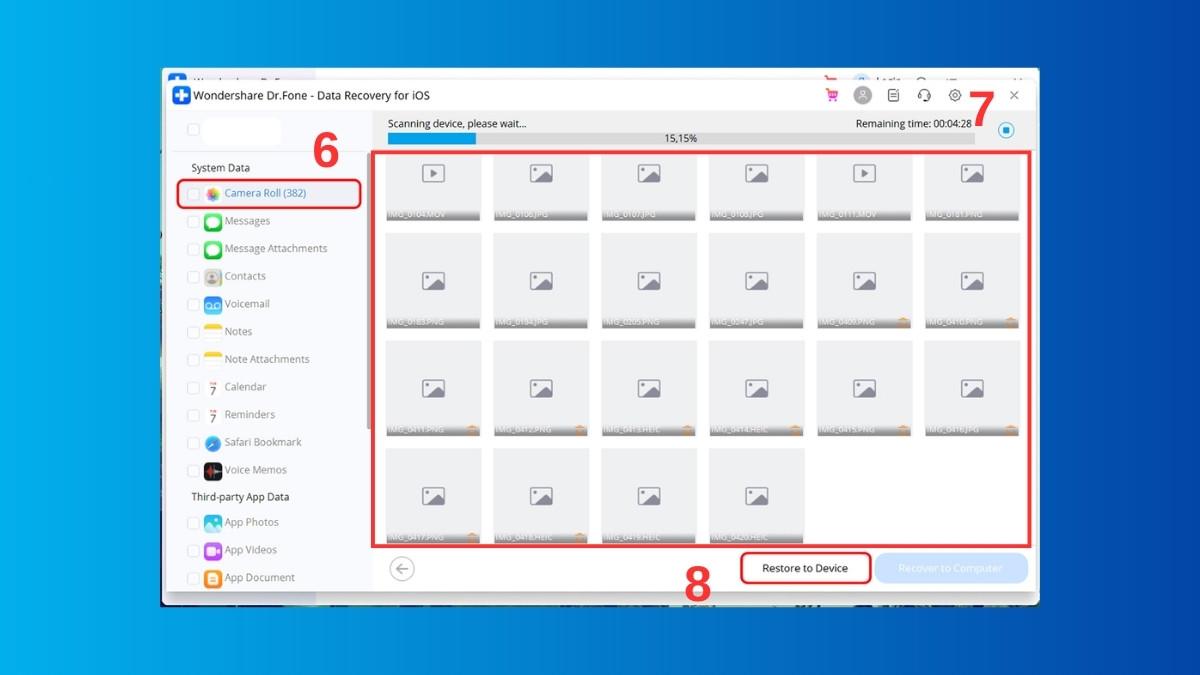This screenshot has height=675, width=1200.
Task: Click the App Photos icon
Action: pyautogui.click(x=213, y=523)
